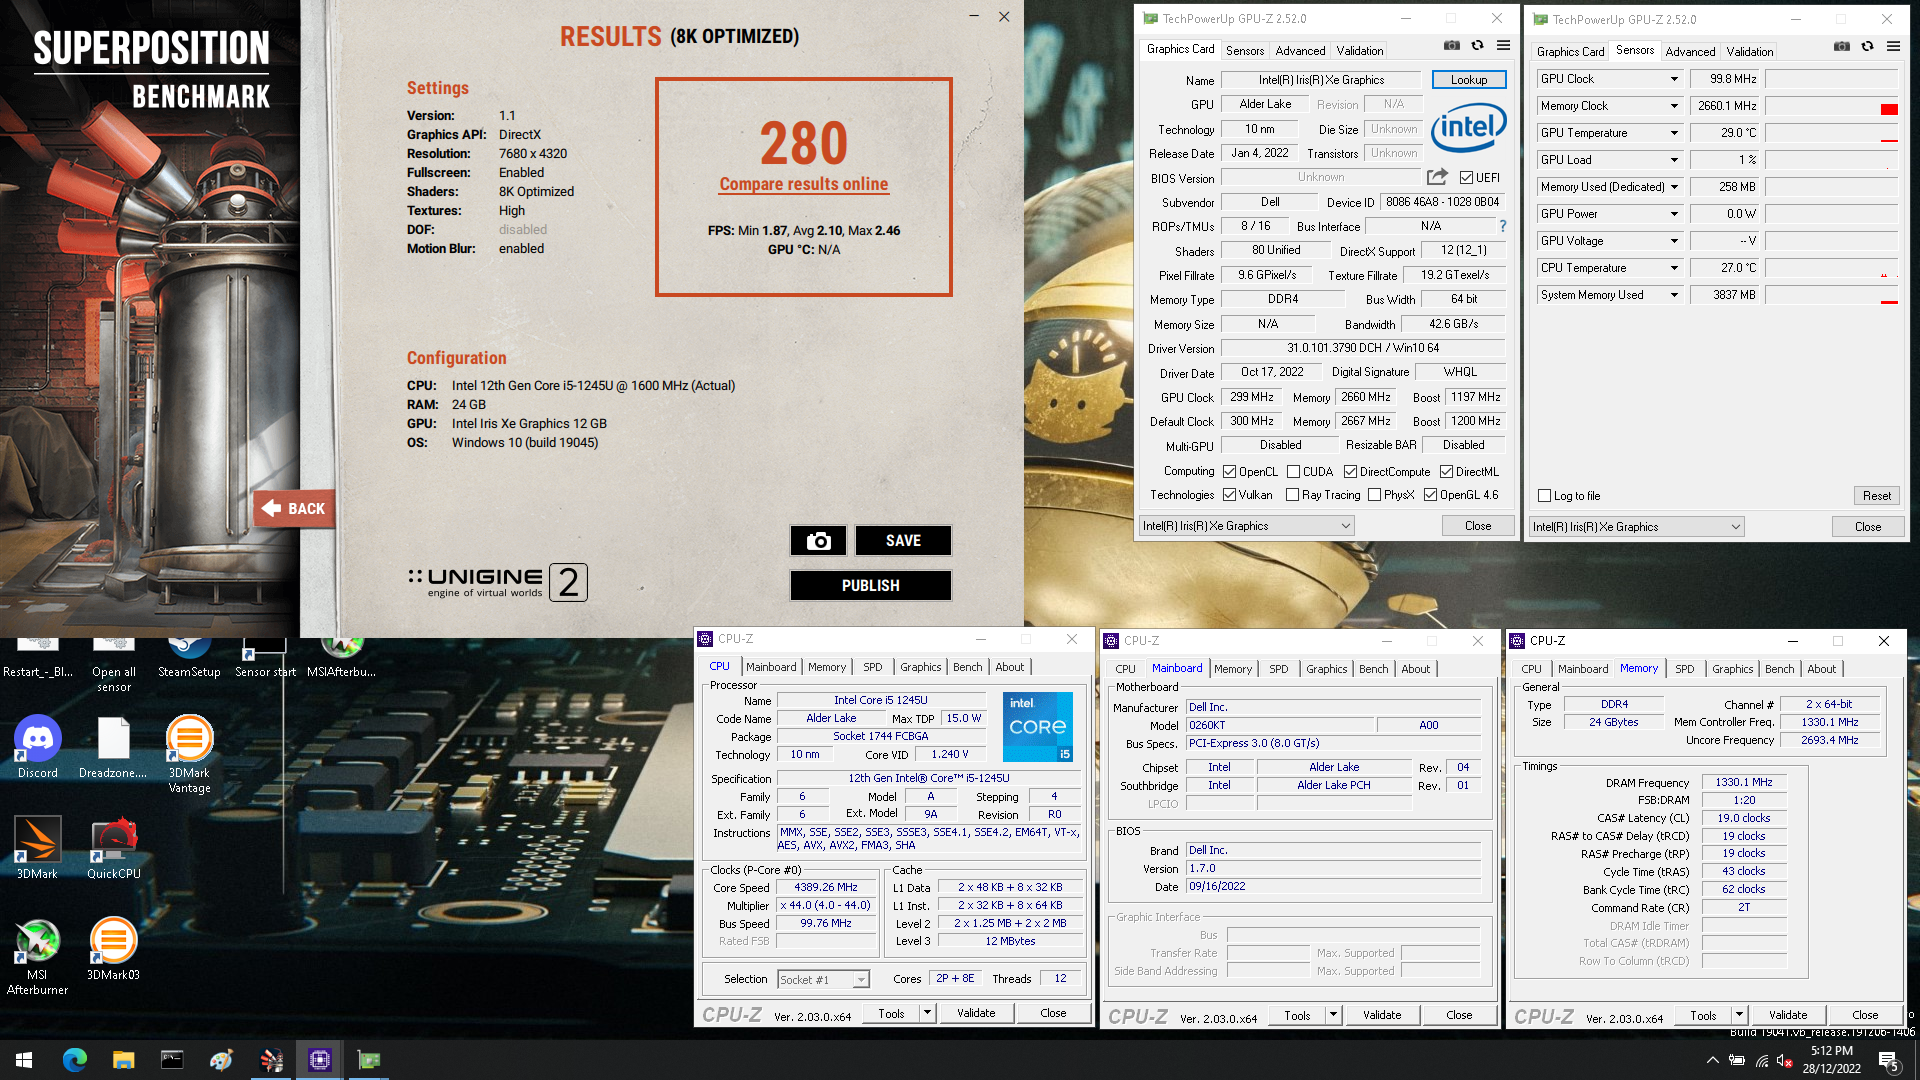Image resolution: width=1920 pixels, height=1080 pixels.
Task: Click the SAVE button in Superposition
Action: [x=903, y=541]
